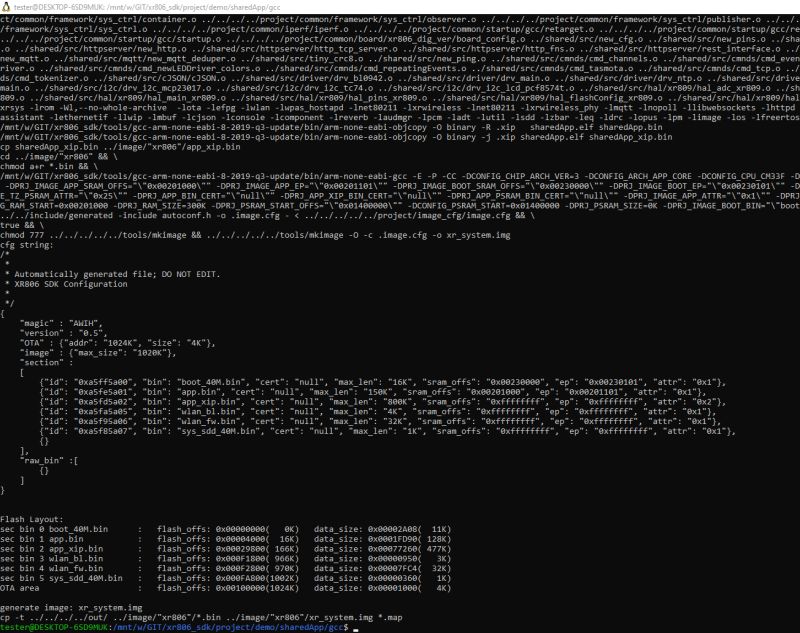Viewport: 800px width, 633px height.
Task: Click the section entry with id 0xa5fe5a01
Action: 372,392
